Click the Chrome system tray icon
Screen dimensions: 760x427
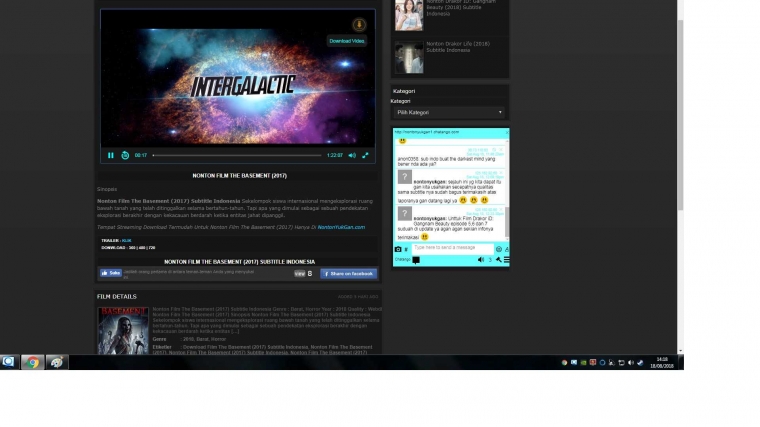[564, 363]
